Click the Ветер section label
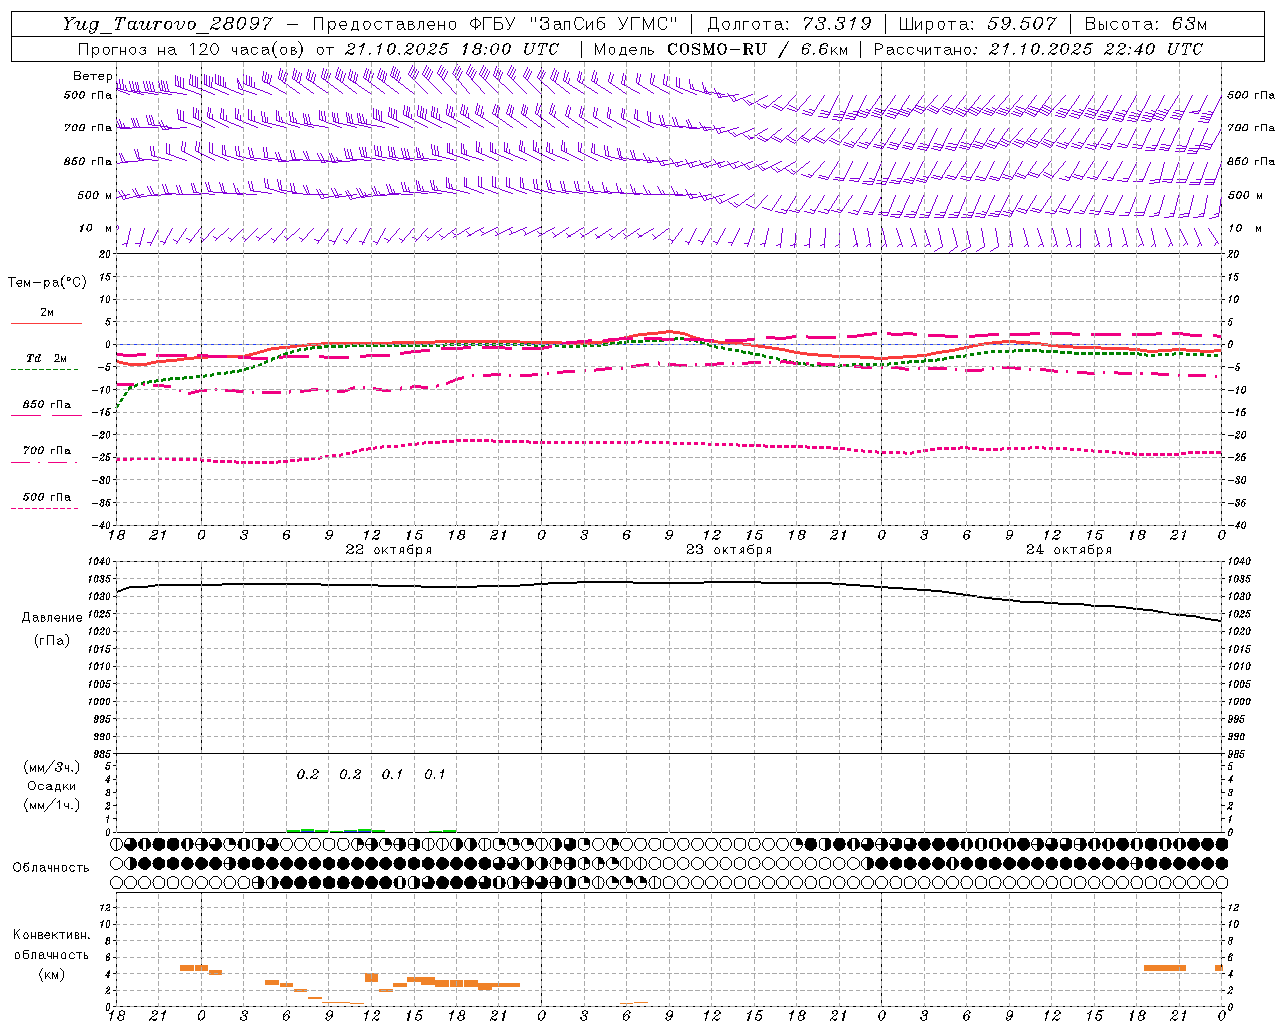This screenshot has width=1280, height=1024. [x=93, y=76]
